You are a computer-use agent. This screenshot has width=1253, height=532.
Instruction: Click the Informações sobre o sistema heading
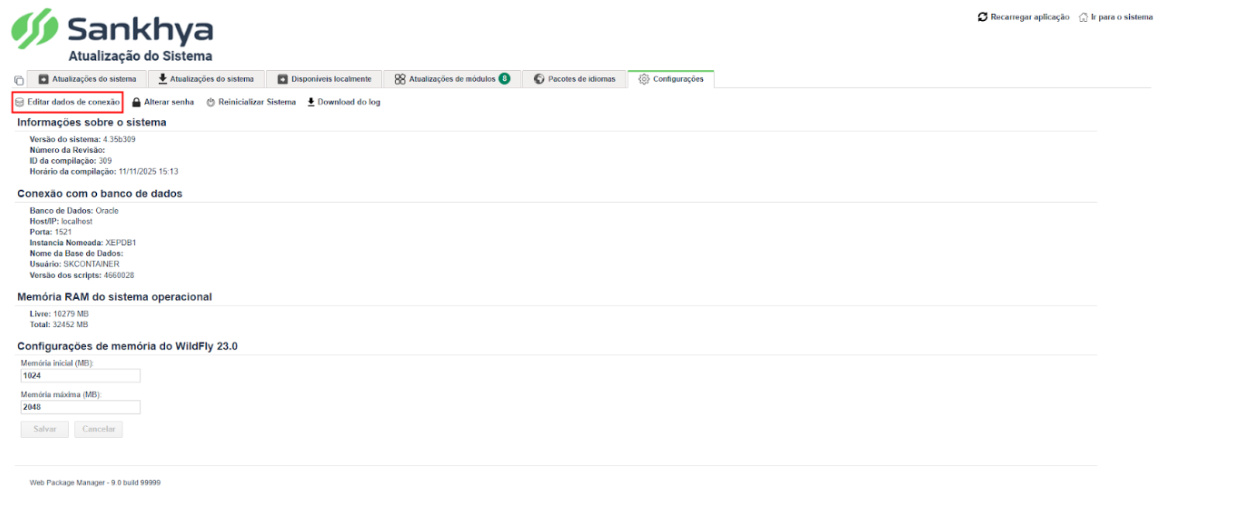tap(92, 122)
